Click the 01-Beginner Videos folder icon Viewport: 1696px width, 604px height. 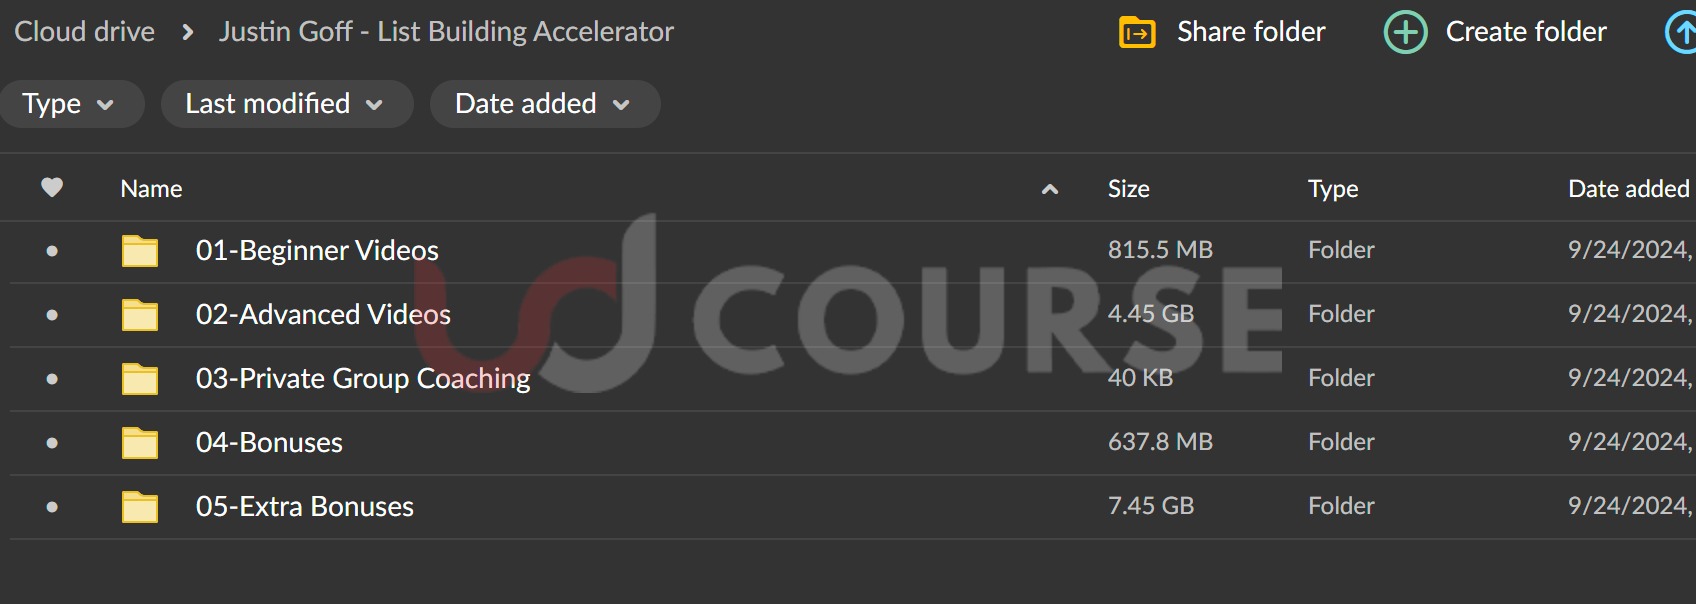point(140,251)
